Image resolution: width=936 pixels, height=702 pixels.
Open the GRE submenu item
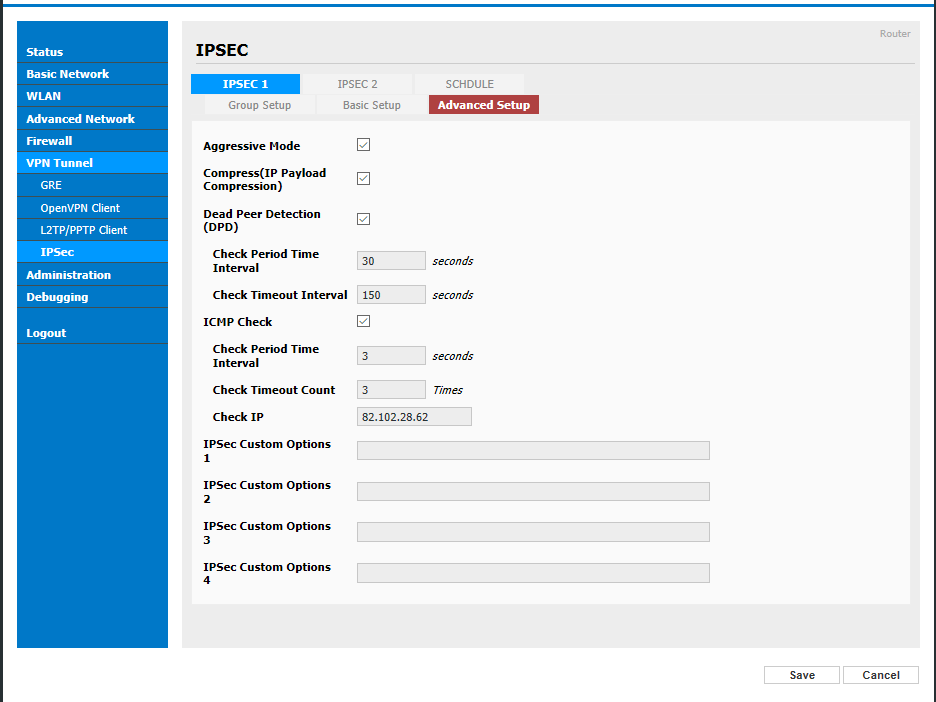[93, 185]
